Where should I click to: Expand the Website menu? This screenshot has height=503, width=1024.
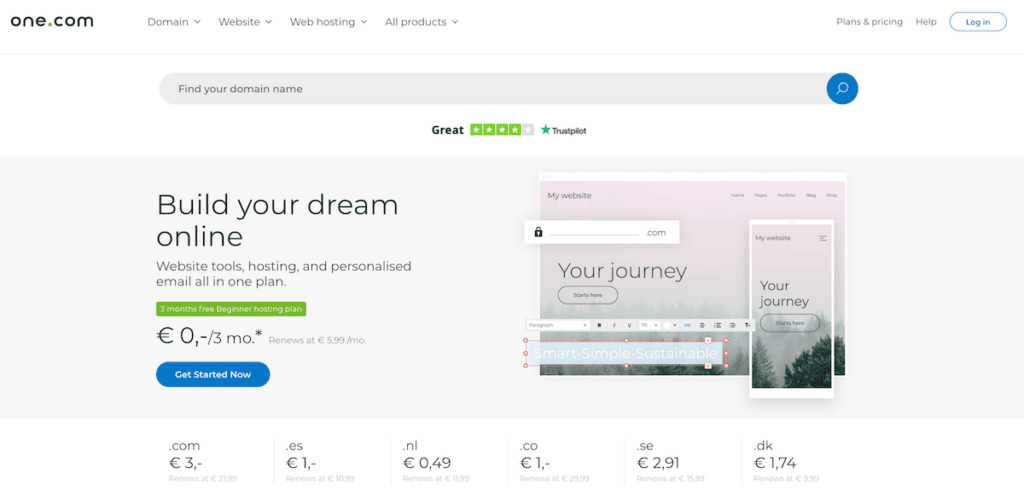coord(245,22)
